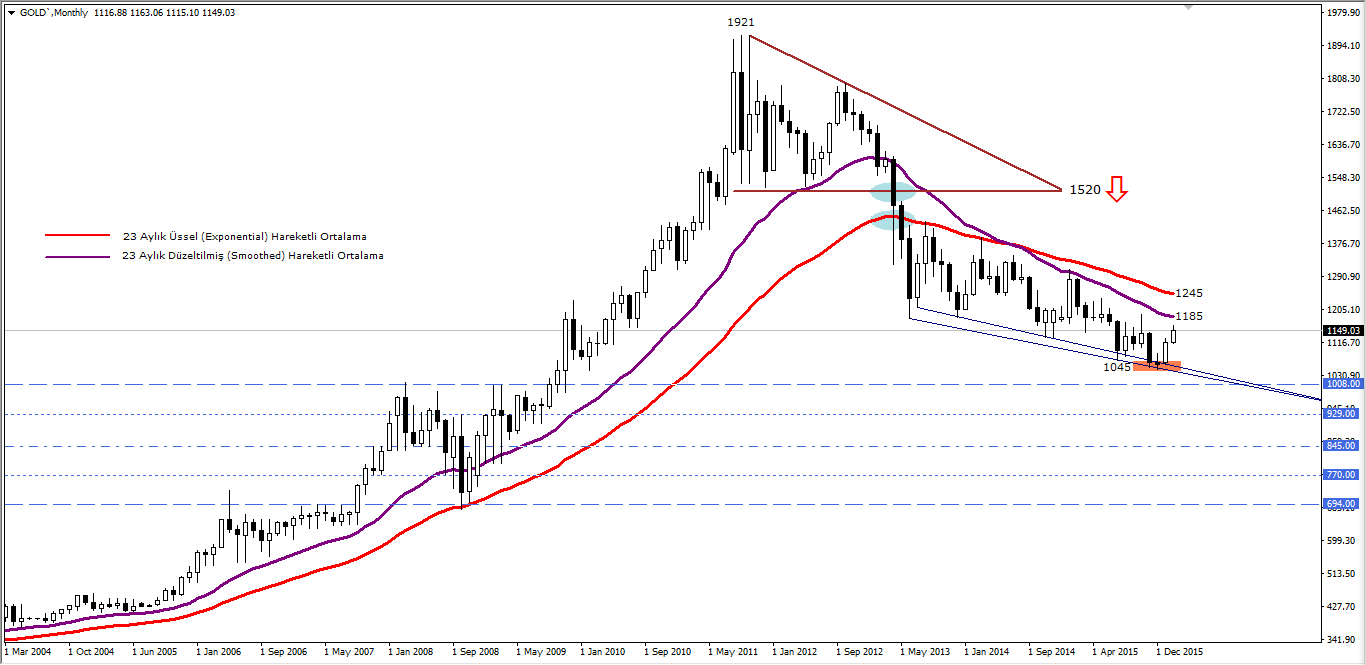Viewport: 1366px width, 665px height.
Task: Select the 1921 peak text label
Action: click(x=740, y=22)
